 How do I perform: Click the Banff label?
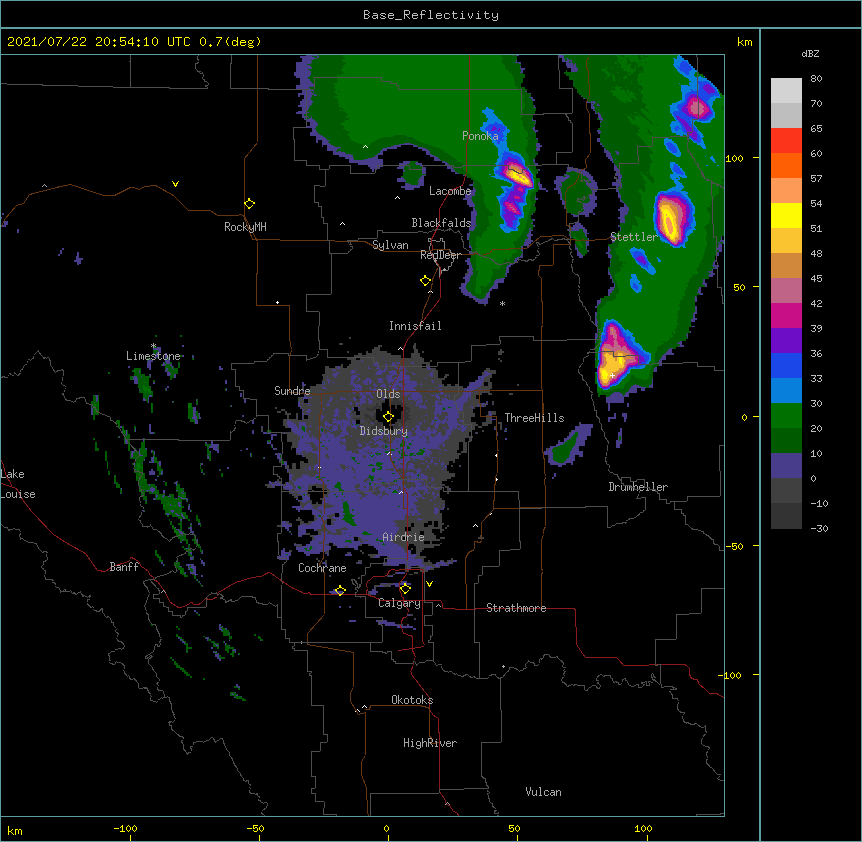point(124,567)
